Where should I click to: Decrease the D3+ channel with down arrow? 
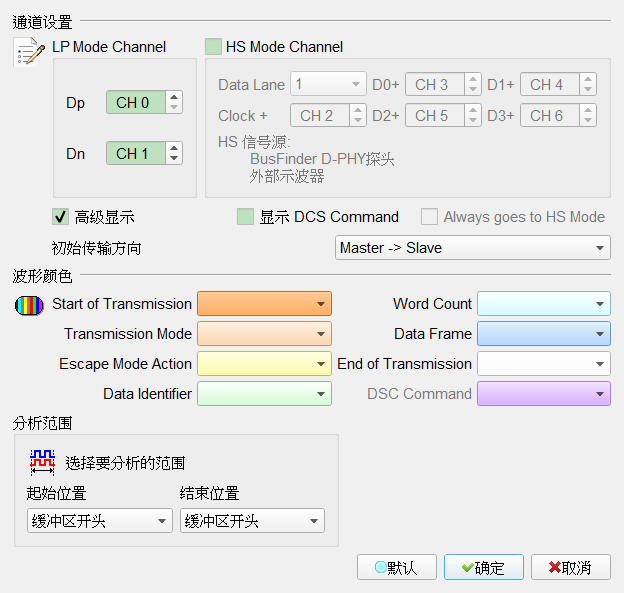point(588,121)
